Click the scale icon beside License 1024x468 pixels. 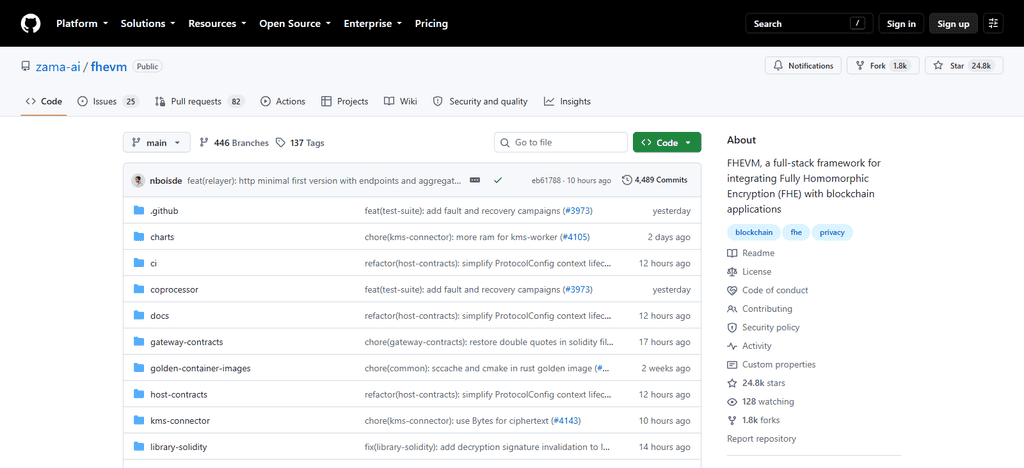[731, 272]
